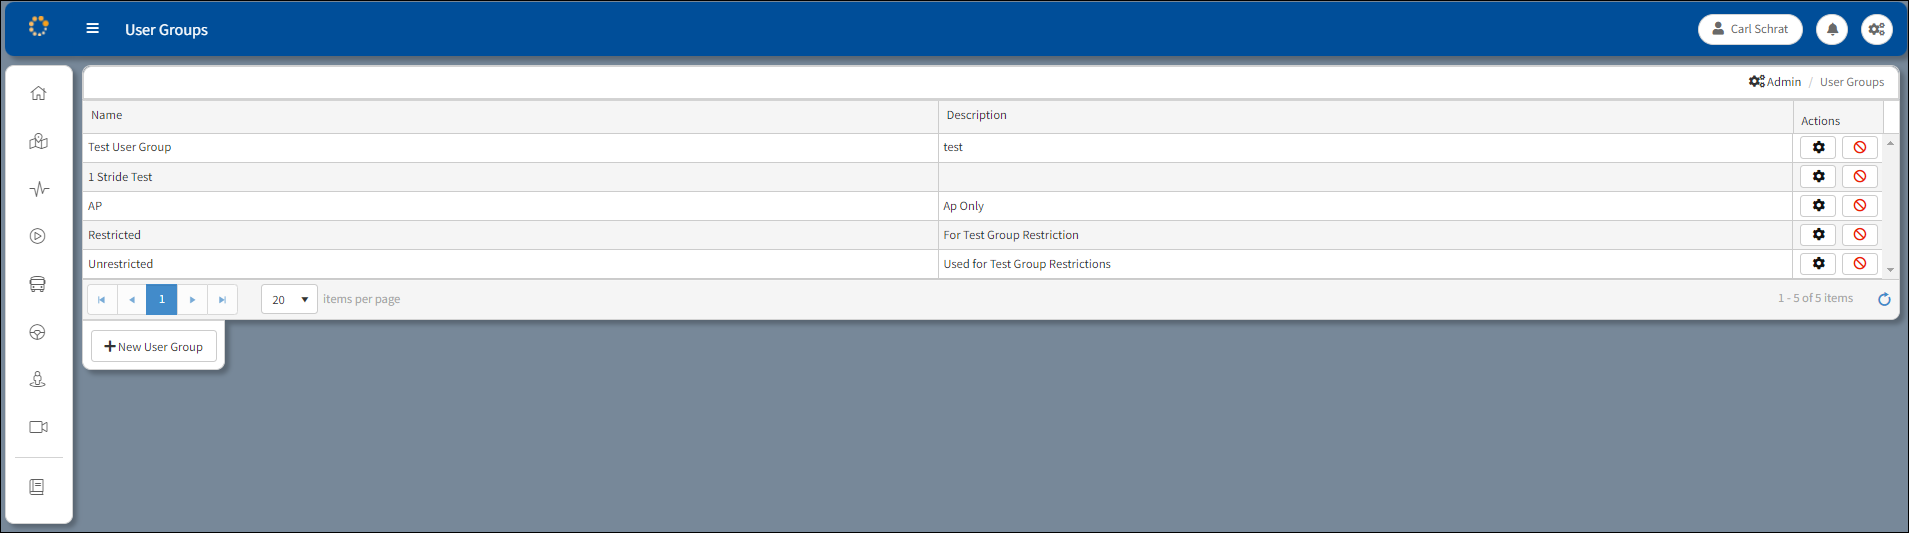The width and height of the screenshot is (1909, 533).
Task: Go to last page of results
Action: (222, 299)
